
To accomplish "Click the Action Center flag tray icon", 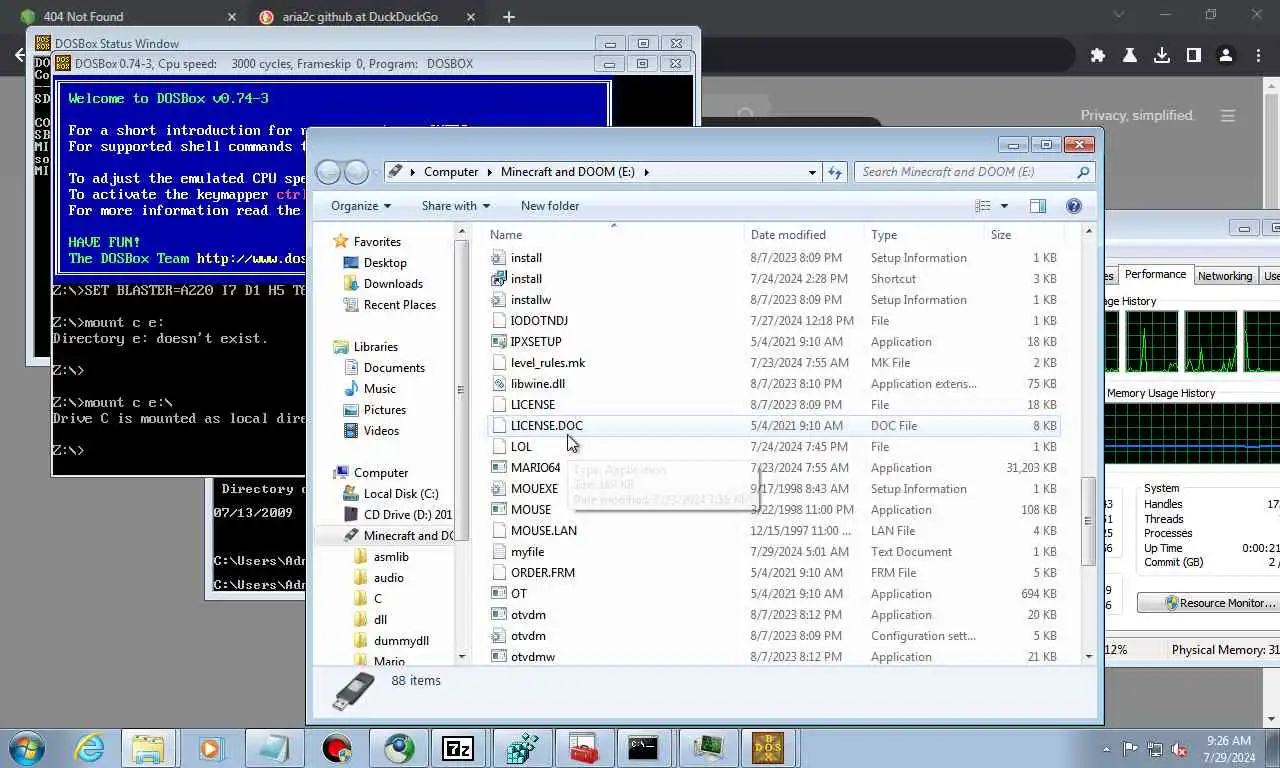I will [x=1131, y=748].
